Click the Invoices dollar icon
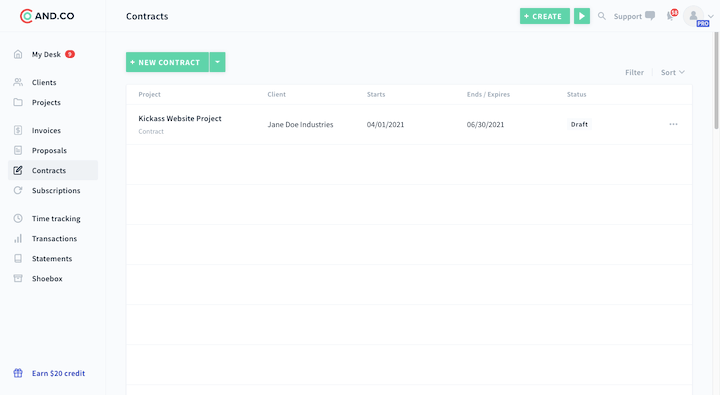720x395 pixels. point(18,130)
